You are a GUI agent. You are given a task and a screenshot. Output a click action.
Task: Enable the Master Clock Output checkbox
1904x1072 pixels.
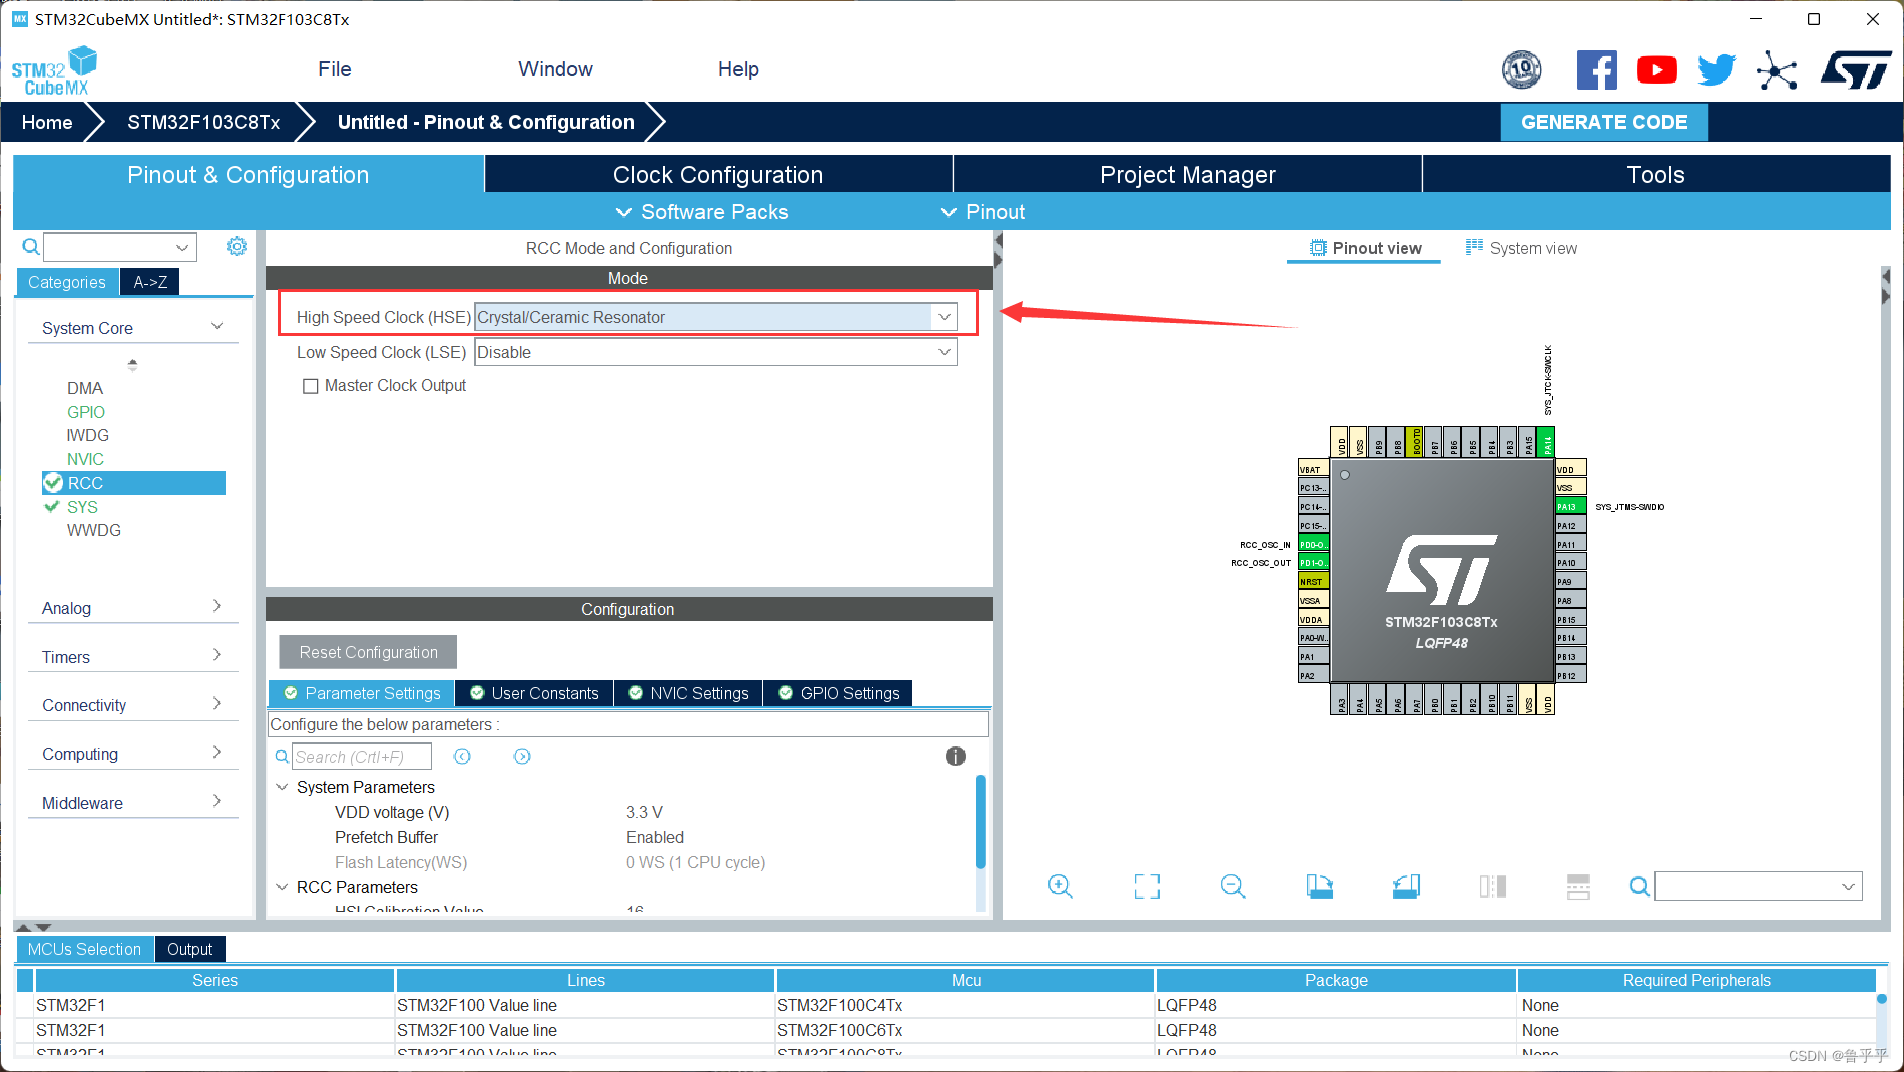(x=311, y=386)
